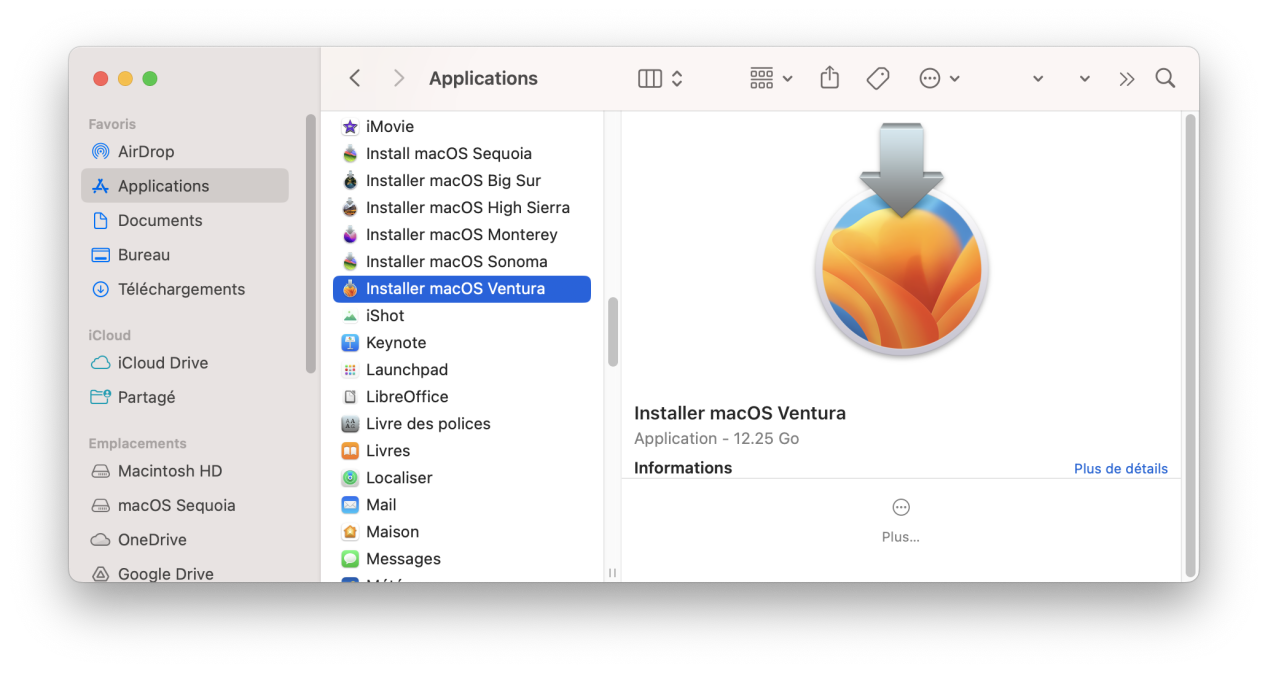Select Applications in the sidebar
This screenshot has height=673, width=1268.
185,186
